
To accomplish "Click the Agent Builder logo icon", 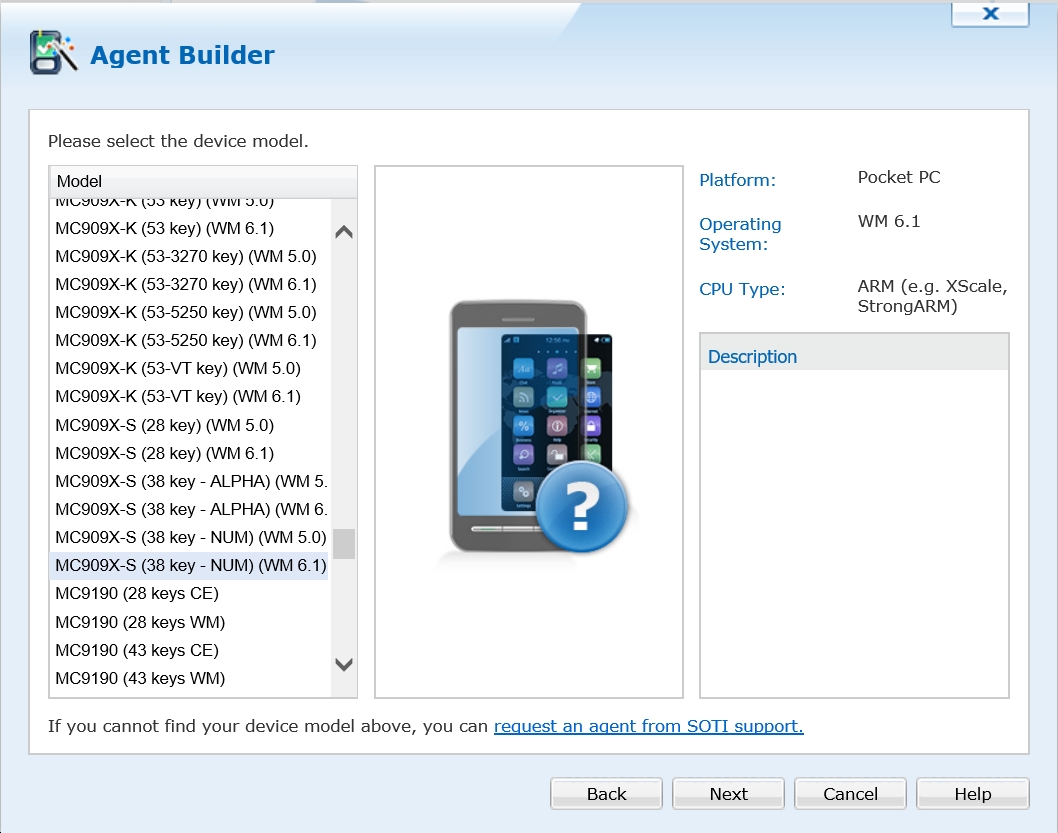I will (53, 53).
